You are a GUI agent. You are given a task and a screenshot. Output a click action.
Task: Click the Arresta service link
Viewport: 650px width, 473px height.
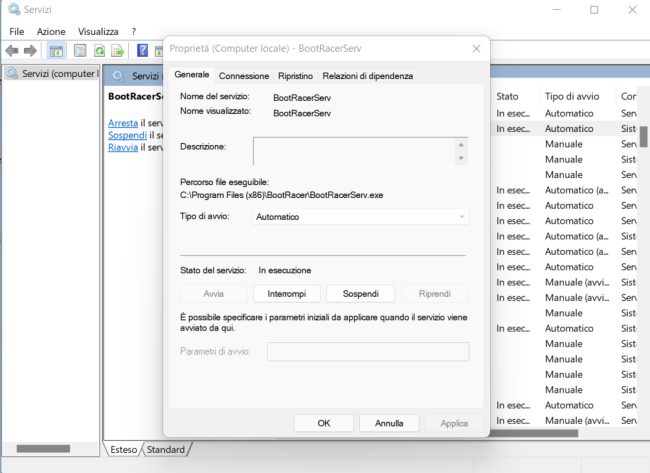click(123, 122)
